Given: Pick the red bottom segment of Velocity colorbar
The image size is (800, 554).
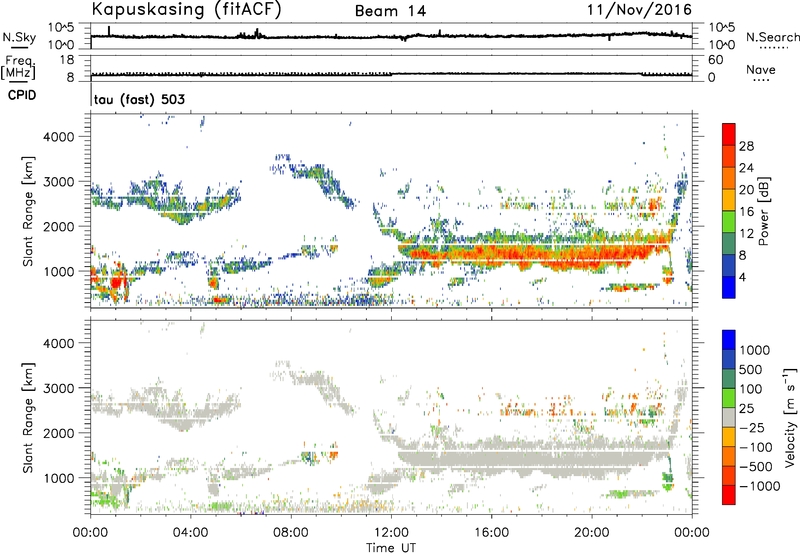Looking at the screenshot, I should click(729, 495).
